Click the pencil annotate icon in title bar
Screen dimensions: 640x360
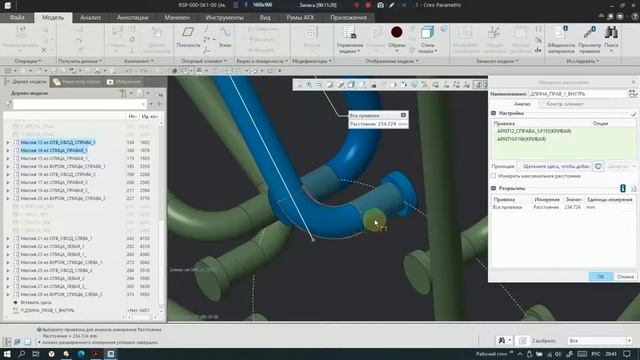click(x=392, y=5)
